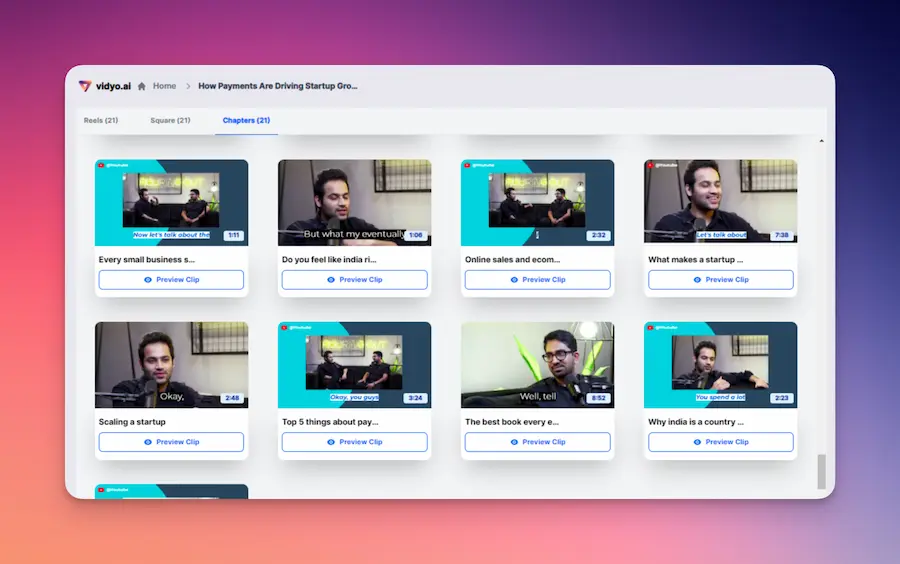Viewport: 900px width, 564px height.
Task: Preview Clip for 'What makes a startup ...'
Action: pos(721,279)
